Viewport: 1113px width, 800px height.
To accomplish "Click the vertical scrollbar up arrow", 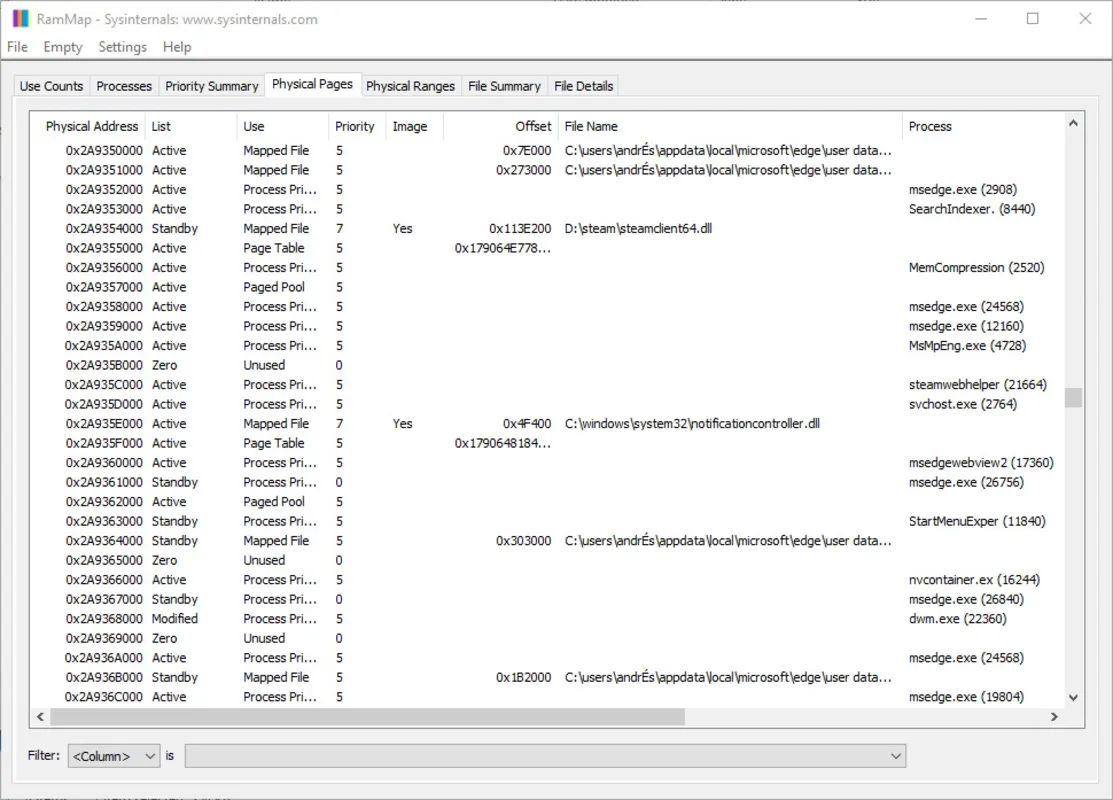I will [1073, 123].
